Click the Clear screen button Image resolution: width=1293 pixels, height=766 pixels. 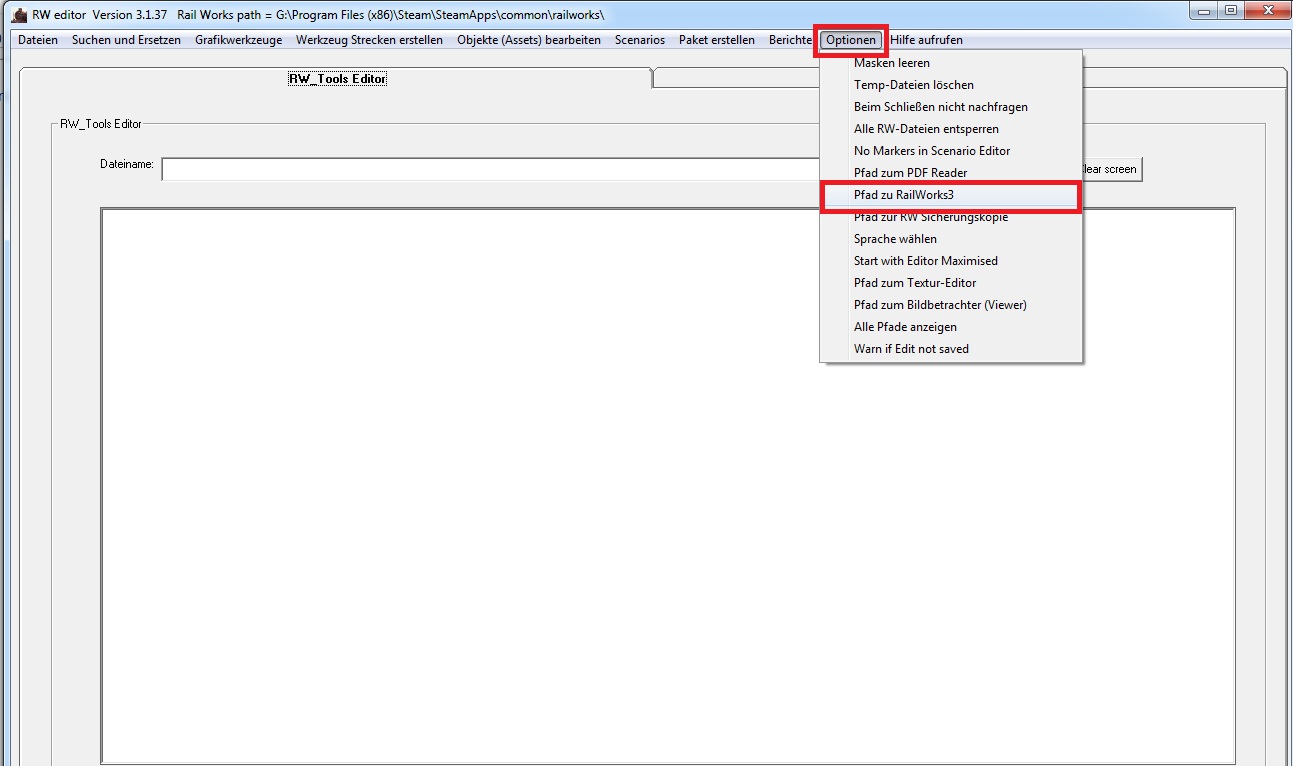pyautogui.click(x=1111, y=169)
